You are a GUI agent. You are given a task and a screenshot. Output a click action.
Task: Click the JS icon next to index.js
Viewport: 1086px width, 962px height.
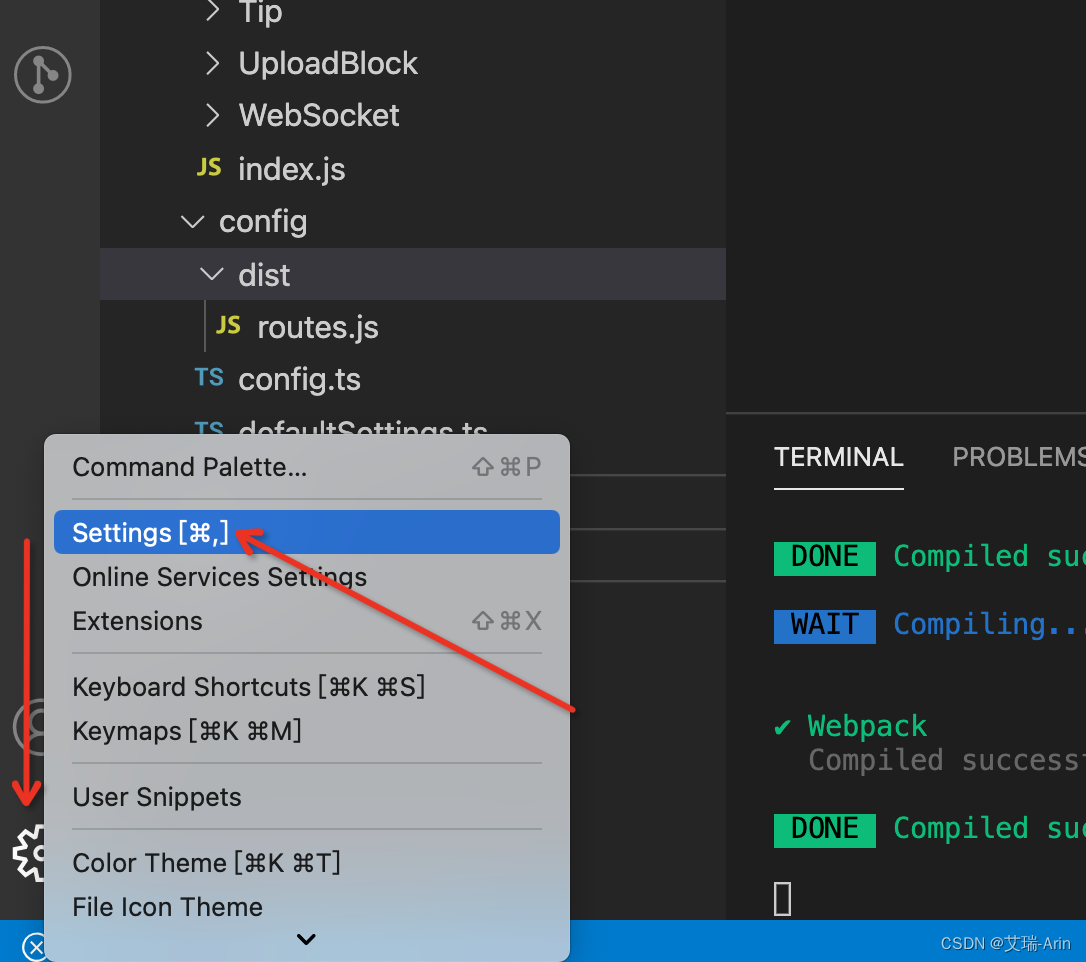pos(209,167)
